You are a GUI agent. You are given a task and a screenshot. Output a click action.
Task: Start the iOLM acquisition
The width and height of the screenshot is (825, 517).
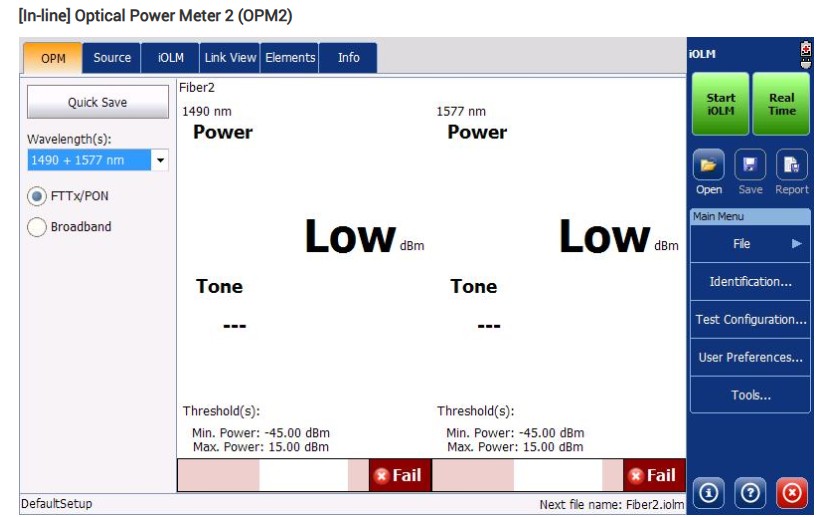click(720, 104)
